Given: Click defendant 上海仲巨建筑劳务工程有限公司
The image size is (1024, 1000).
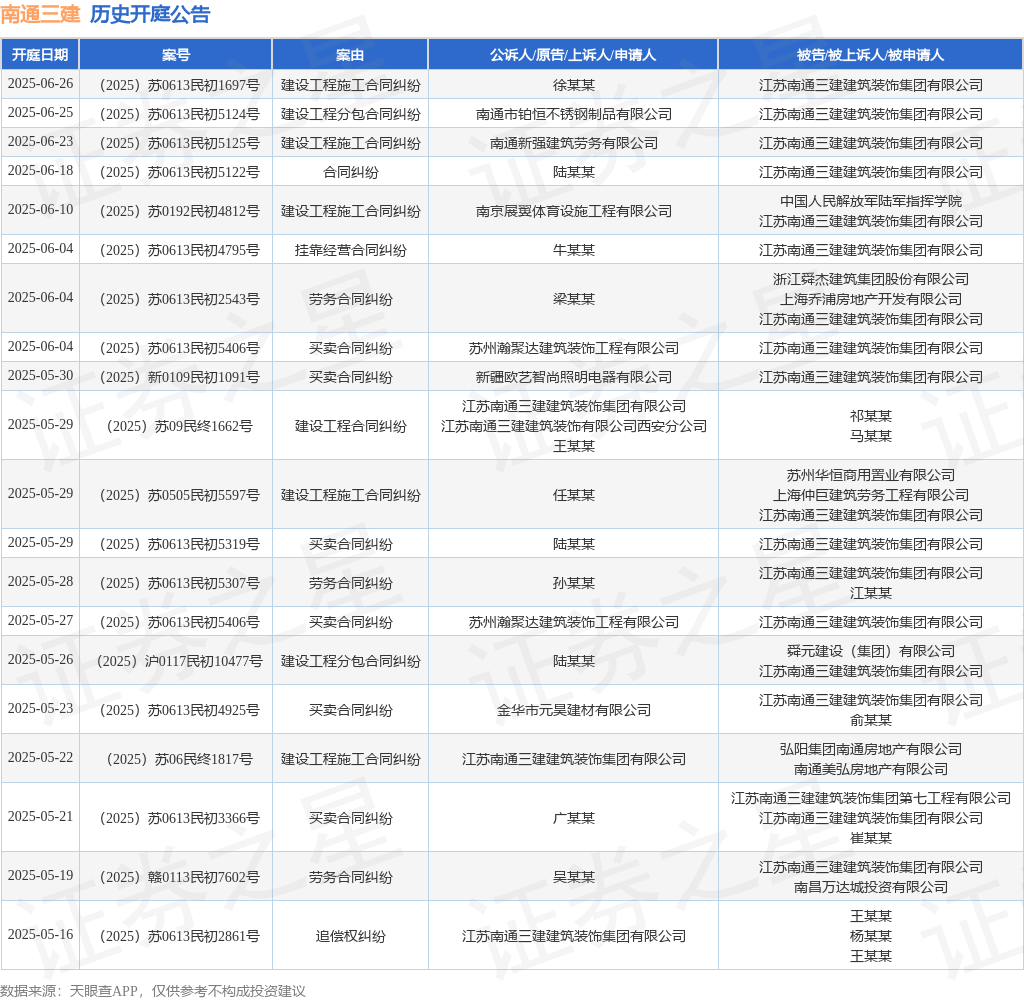Looking at the screenshot, I should pos(871,496).
